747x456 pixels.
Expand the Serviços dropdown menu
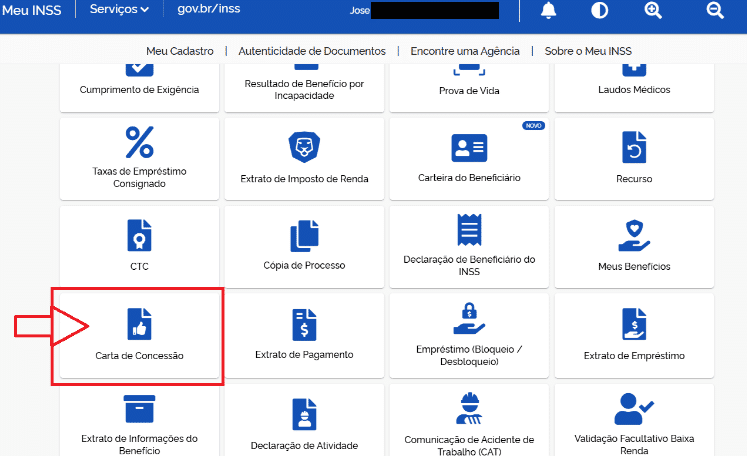click(119, 9)
